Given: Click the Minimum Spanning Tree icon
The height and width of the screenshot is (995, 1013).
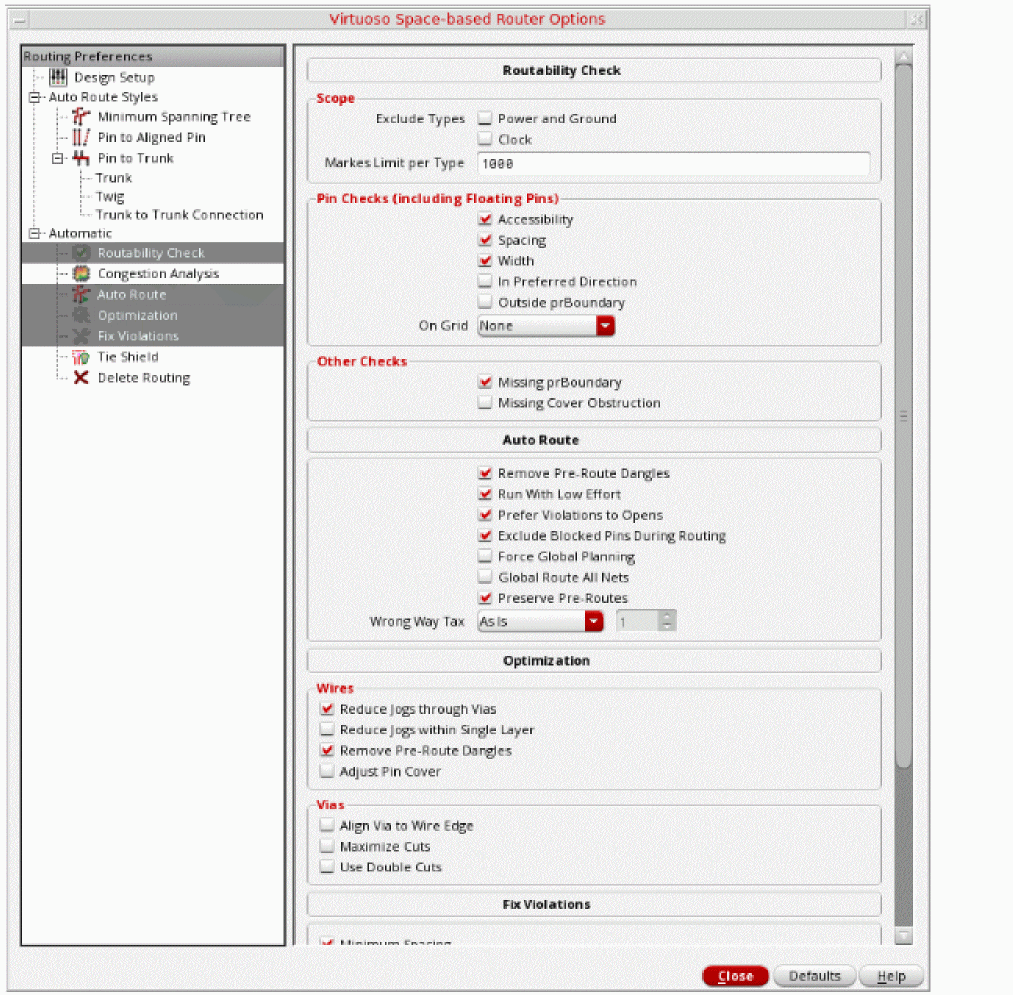Looking at the screenshot, I should pyautogui.click(x=81, y=117).
